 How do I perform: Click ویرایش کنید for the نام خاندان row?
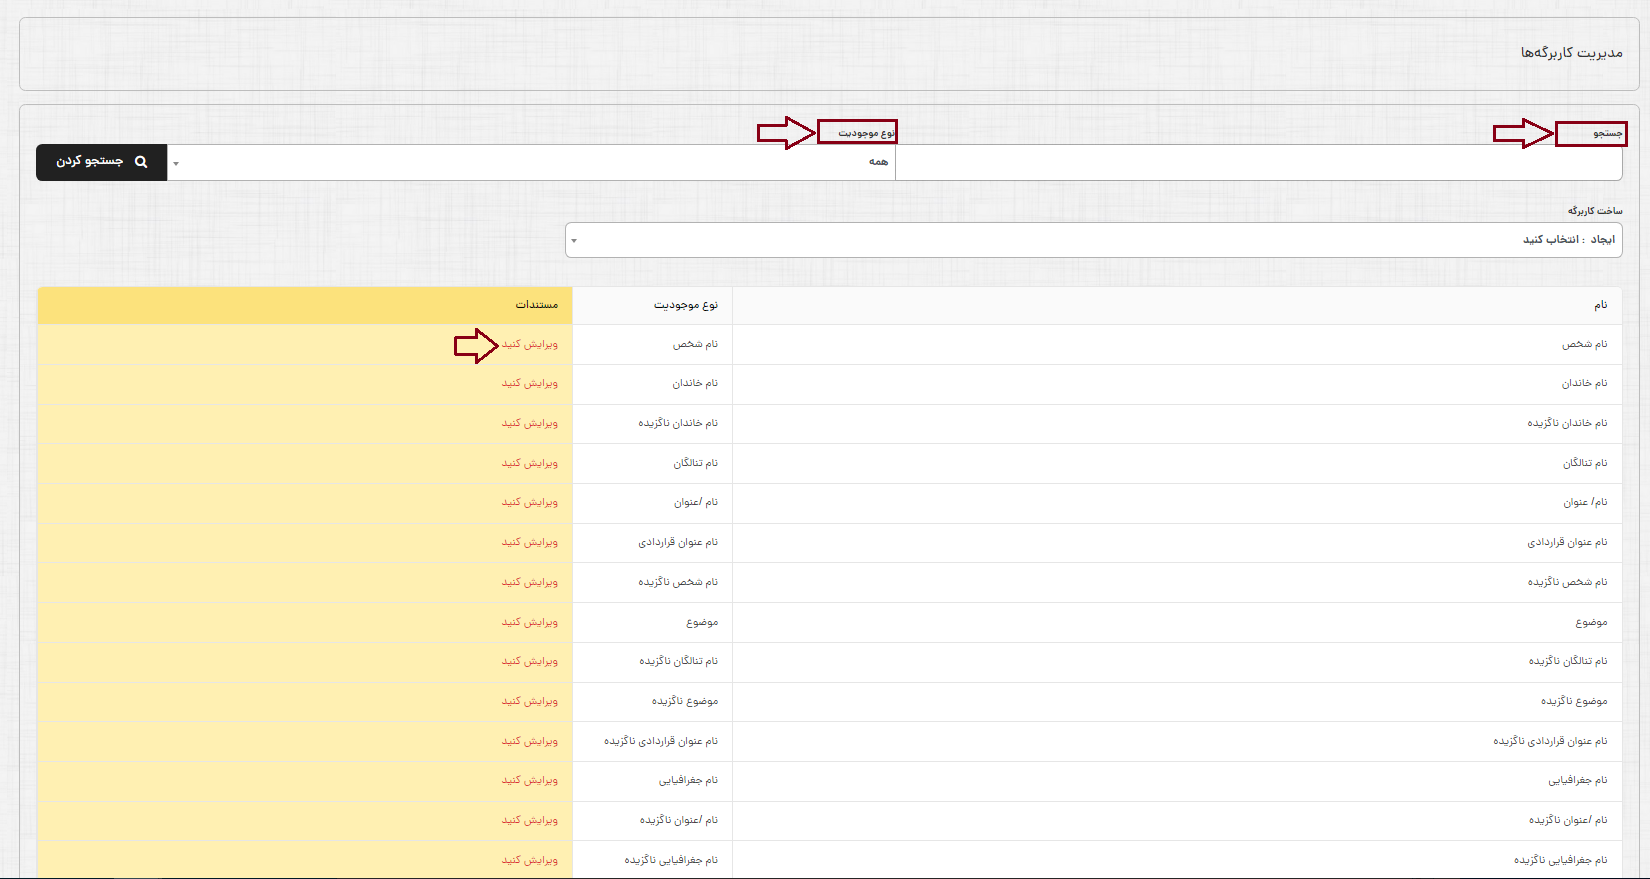coord(530,384)
